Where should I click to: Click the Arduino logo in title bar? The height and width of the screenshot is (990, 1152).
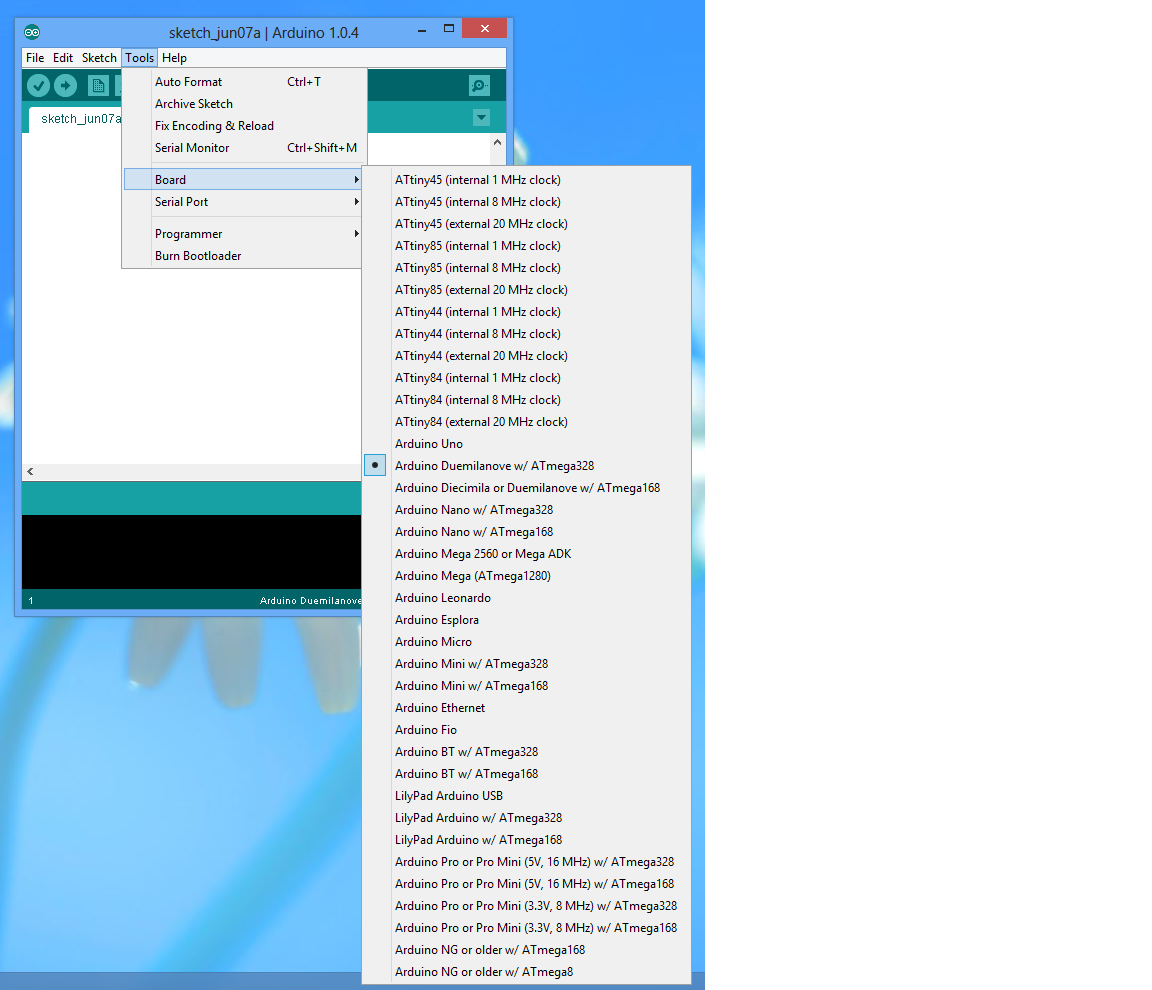[32, 32]
